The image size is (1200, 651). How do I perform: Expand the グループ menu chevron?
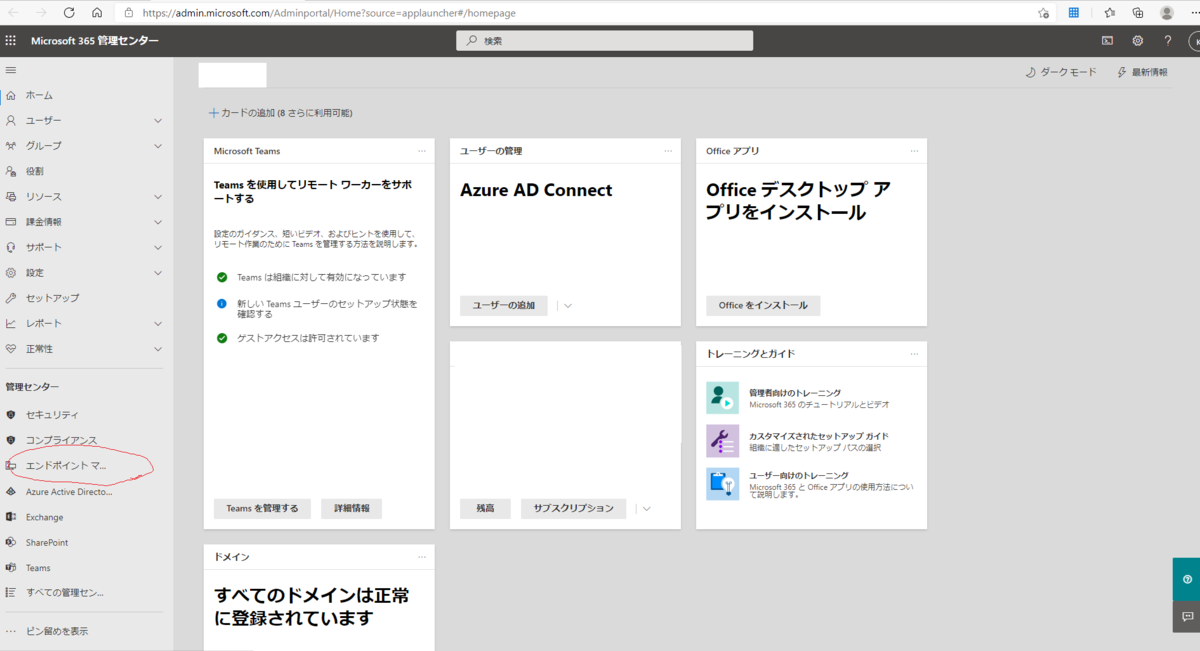coord(158,146)
